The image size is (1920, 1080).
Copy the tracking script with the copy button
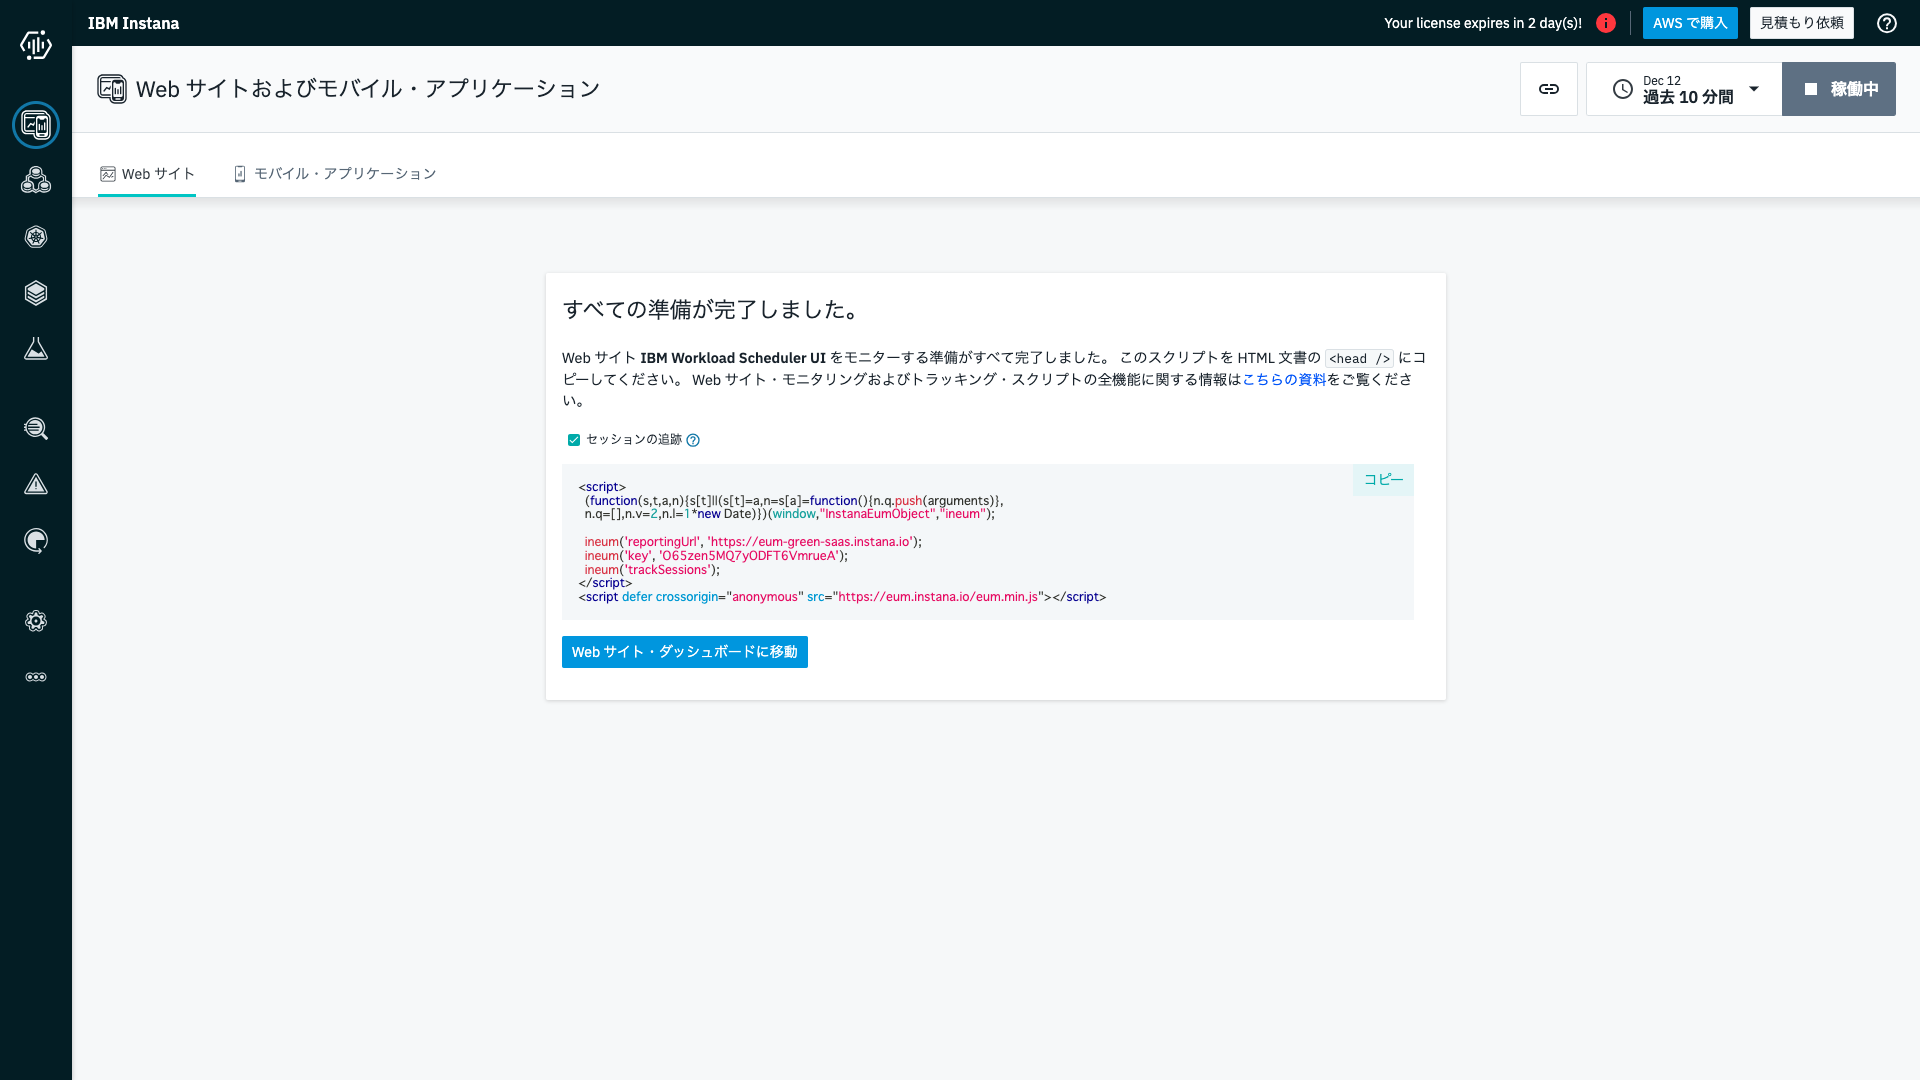[1382, 480]
